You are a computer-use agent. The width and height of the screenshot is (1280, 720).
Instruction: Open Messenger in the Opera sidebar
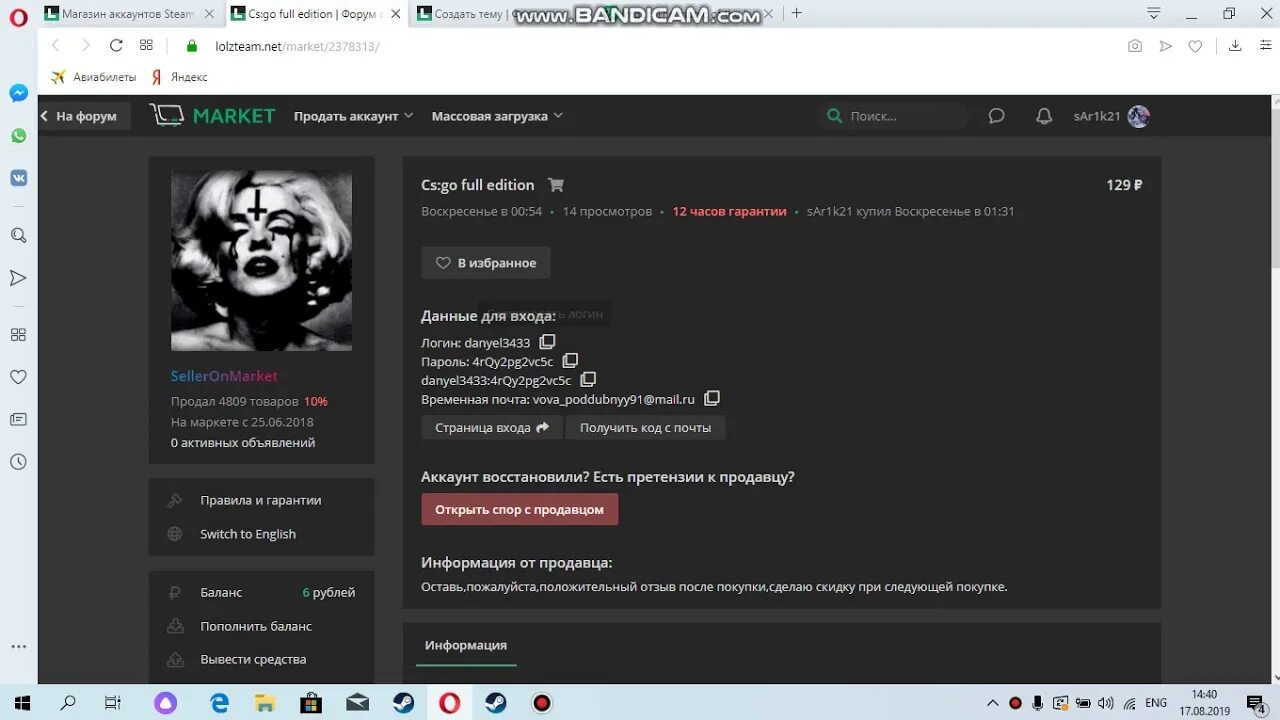click(18, 93)
